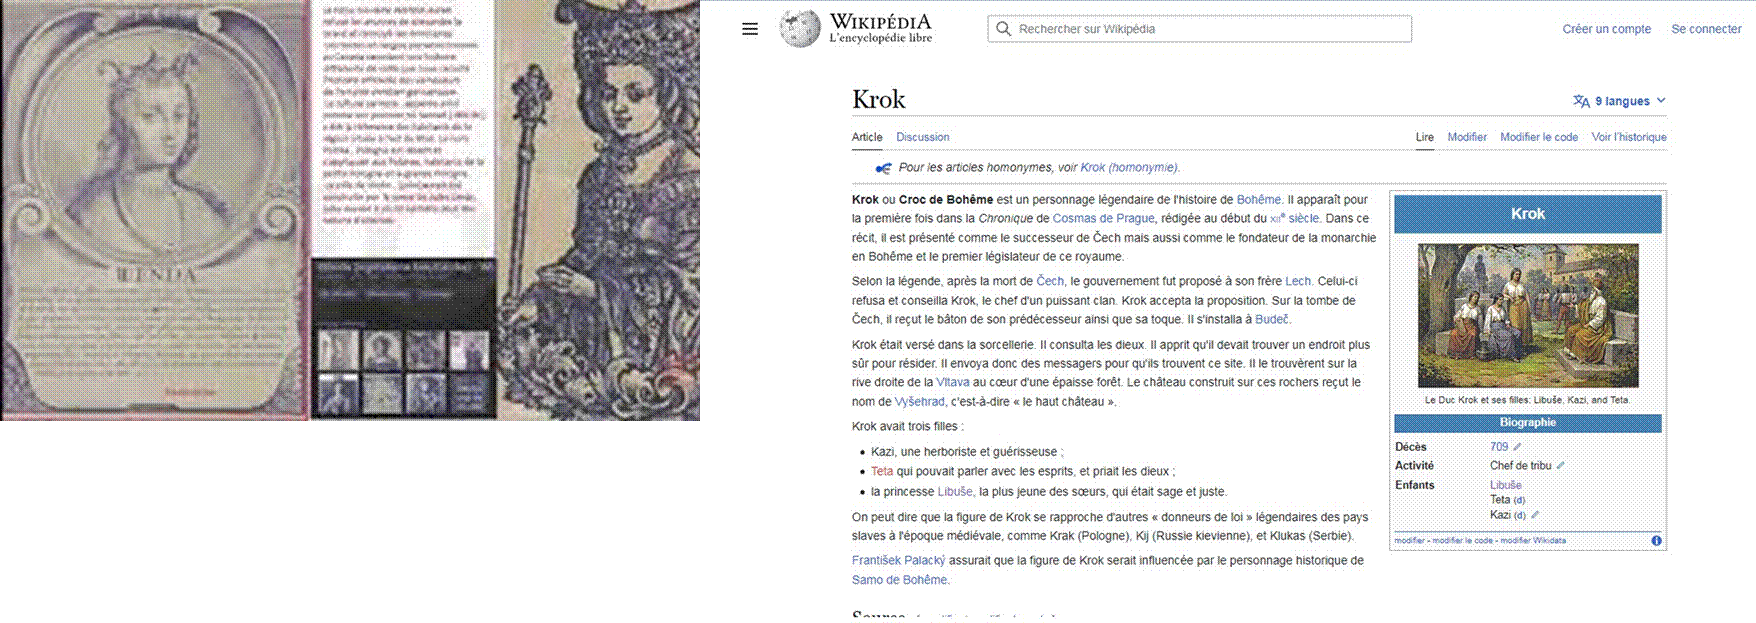Open the Modifier tab

1467,137
